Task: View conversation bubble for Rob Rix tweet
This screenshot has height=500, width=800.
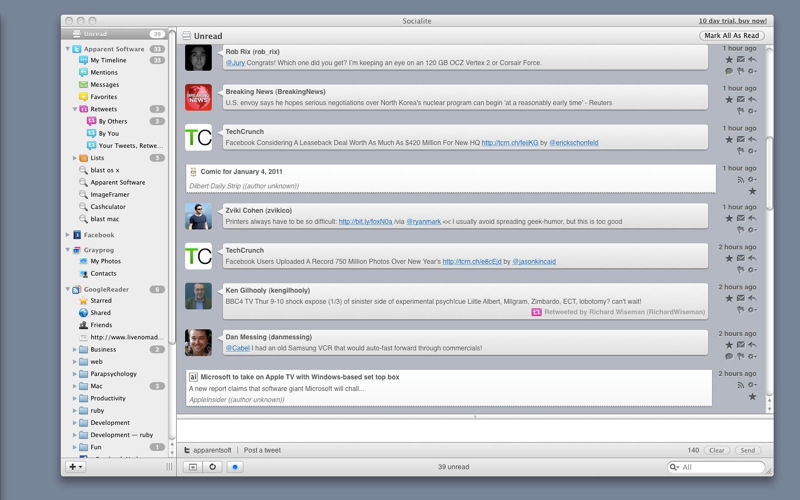Action: [x=729, y=71]
